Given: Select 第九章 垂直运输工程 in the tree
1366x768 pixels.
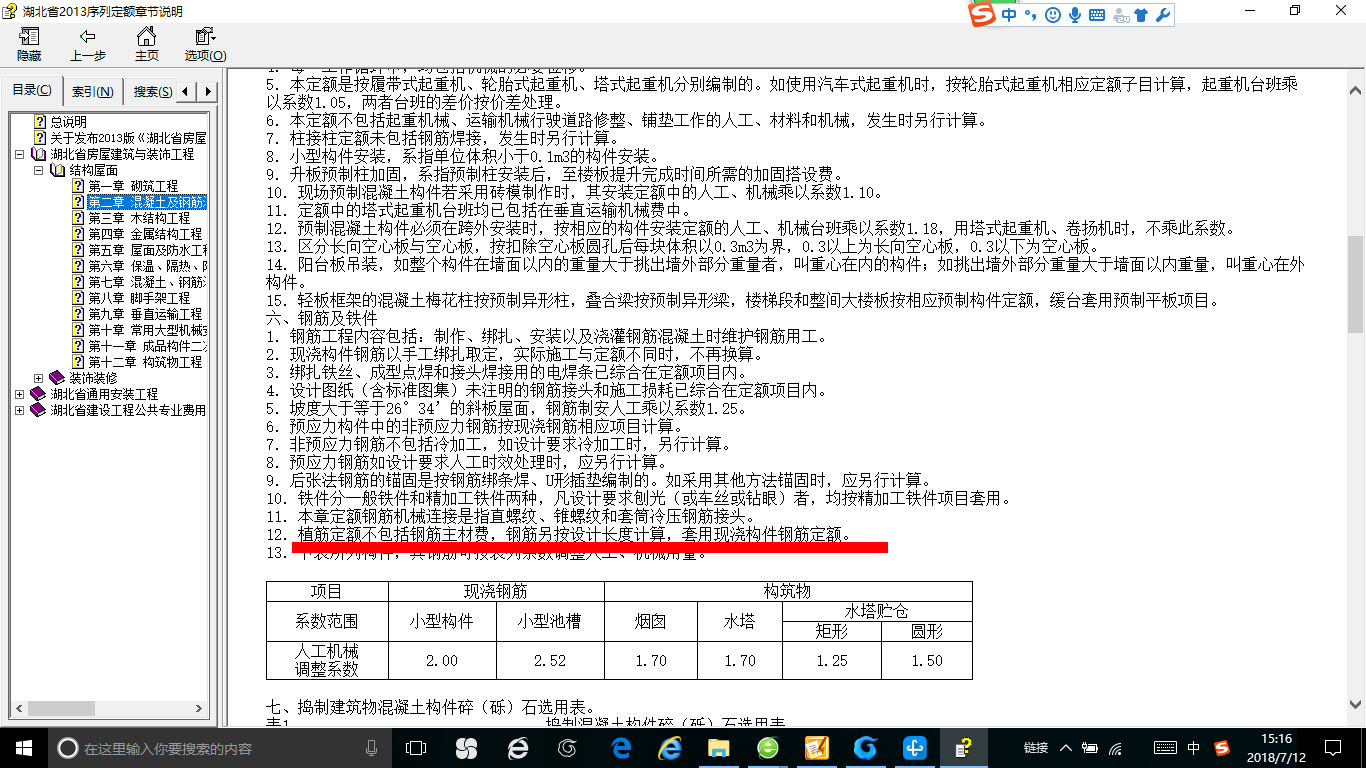Looking at the screenshot, I should [x=145, y=314].
